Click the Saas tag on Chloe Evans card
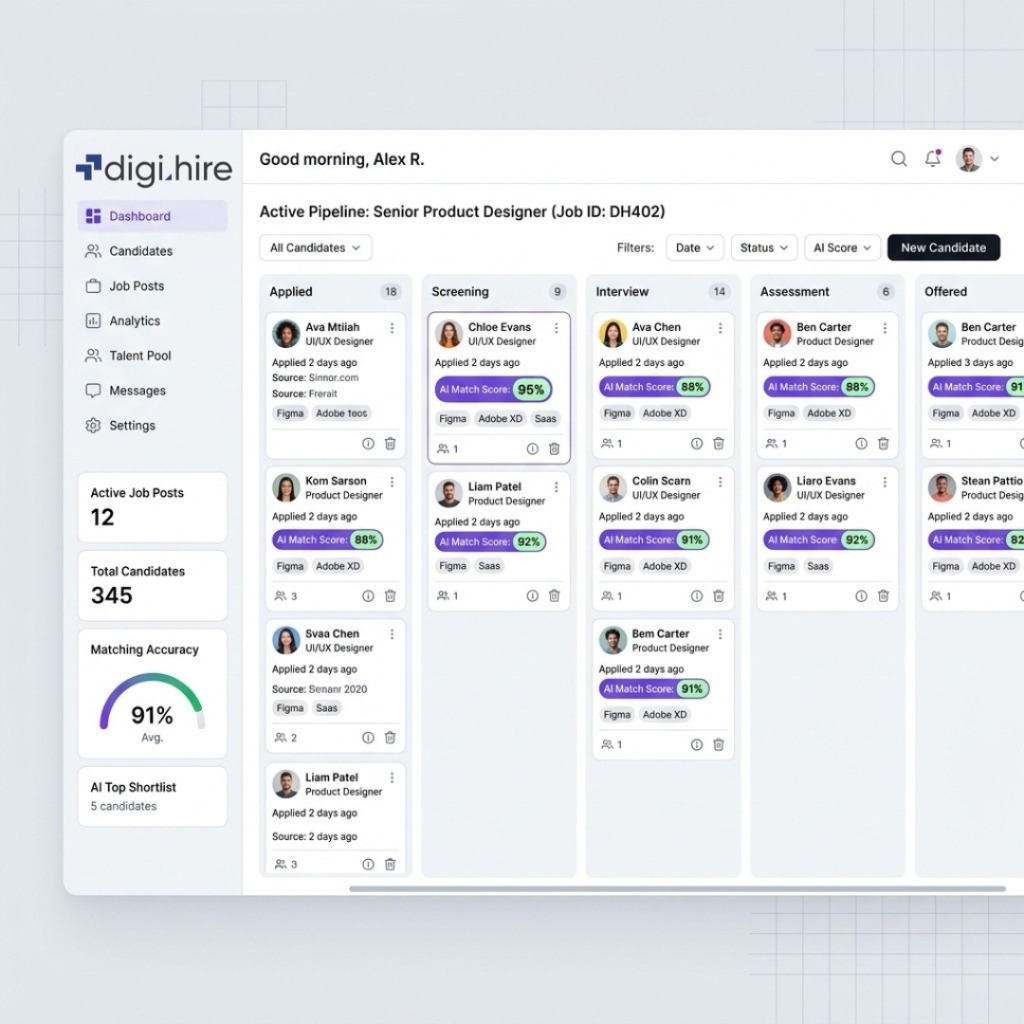 (x=545, y=419)
